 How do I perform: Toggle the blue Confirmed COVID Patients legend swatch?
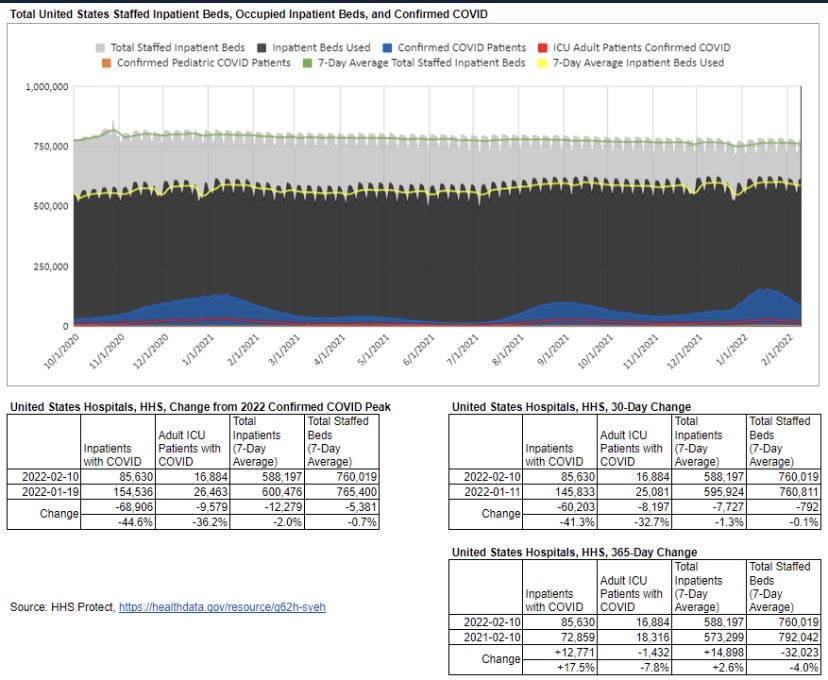point(386,47)
